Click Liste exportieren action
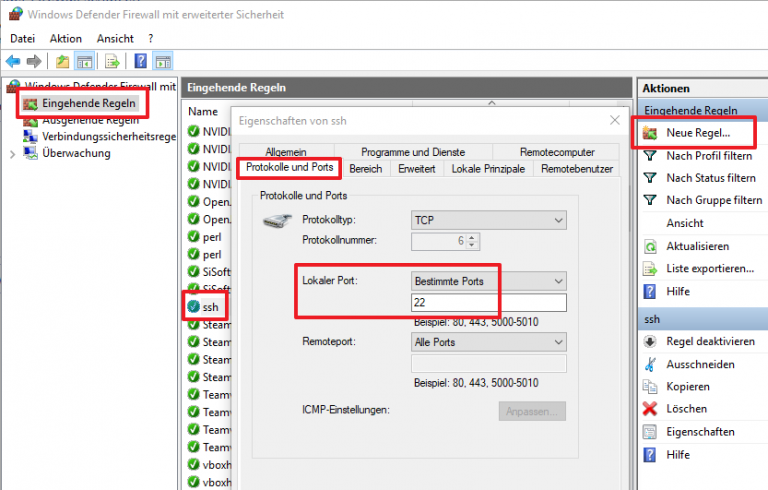 (x=710, y=269)
